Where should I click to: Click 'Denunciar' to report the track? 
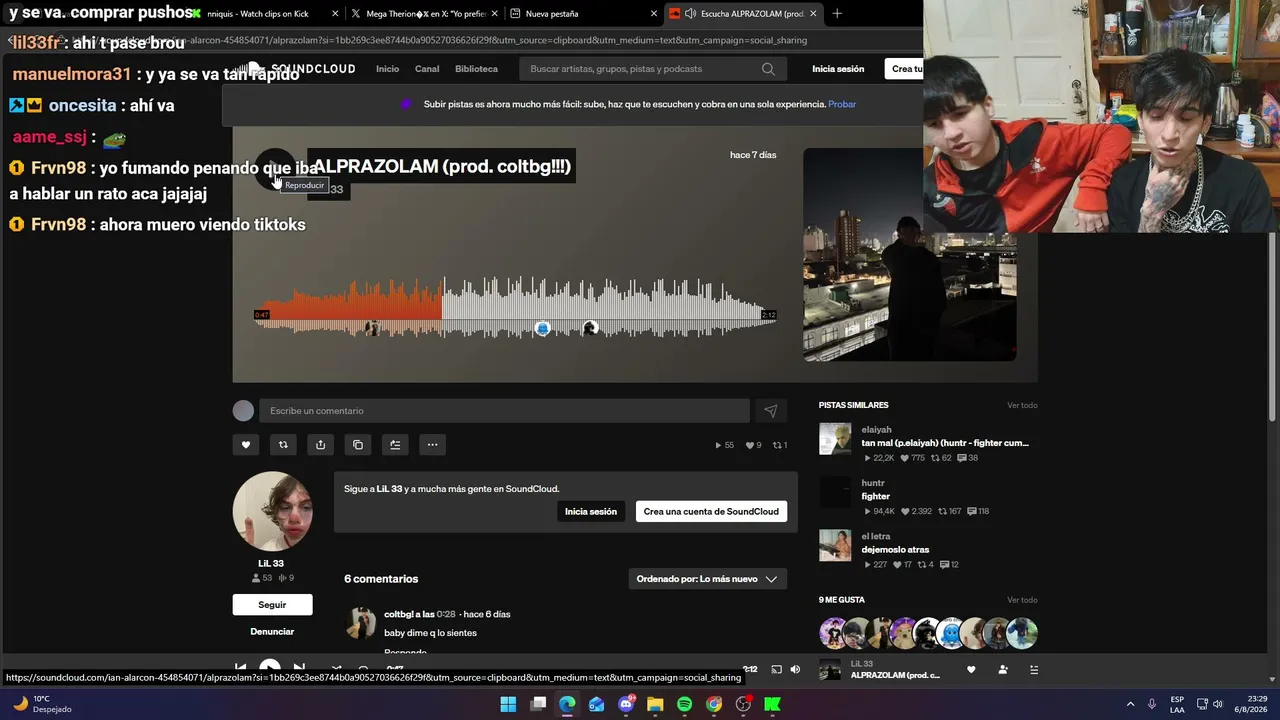point(272,632)
